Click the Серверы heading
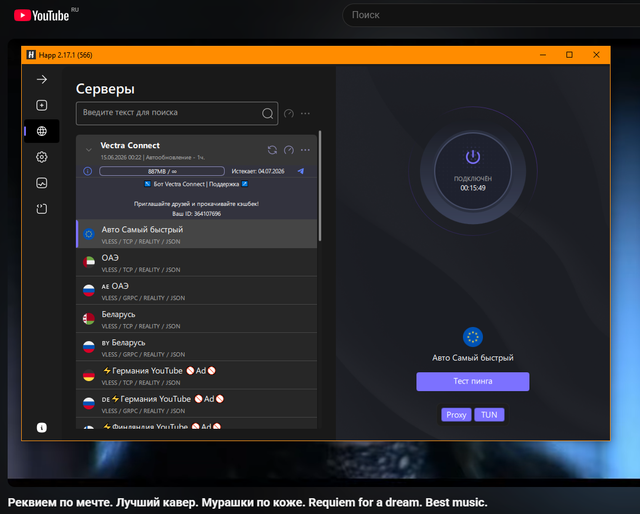640x514 pixels. [105, 89]
